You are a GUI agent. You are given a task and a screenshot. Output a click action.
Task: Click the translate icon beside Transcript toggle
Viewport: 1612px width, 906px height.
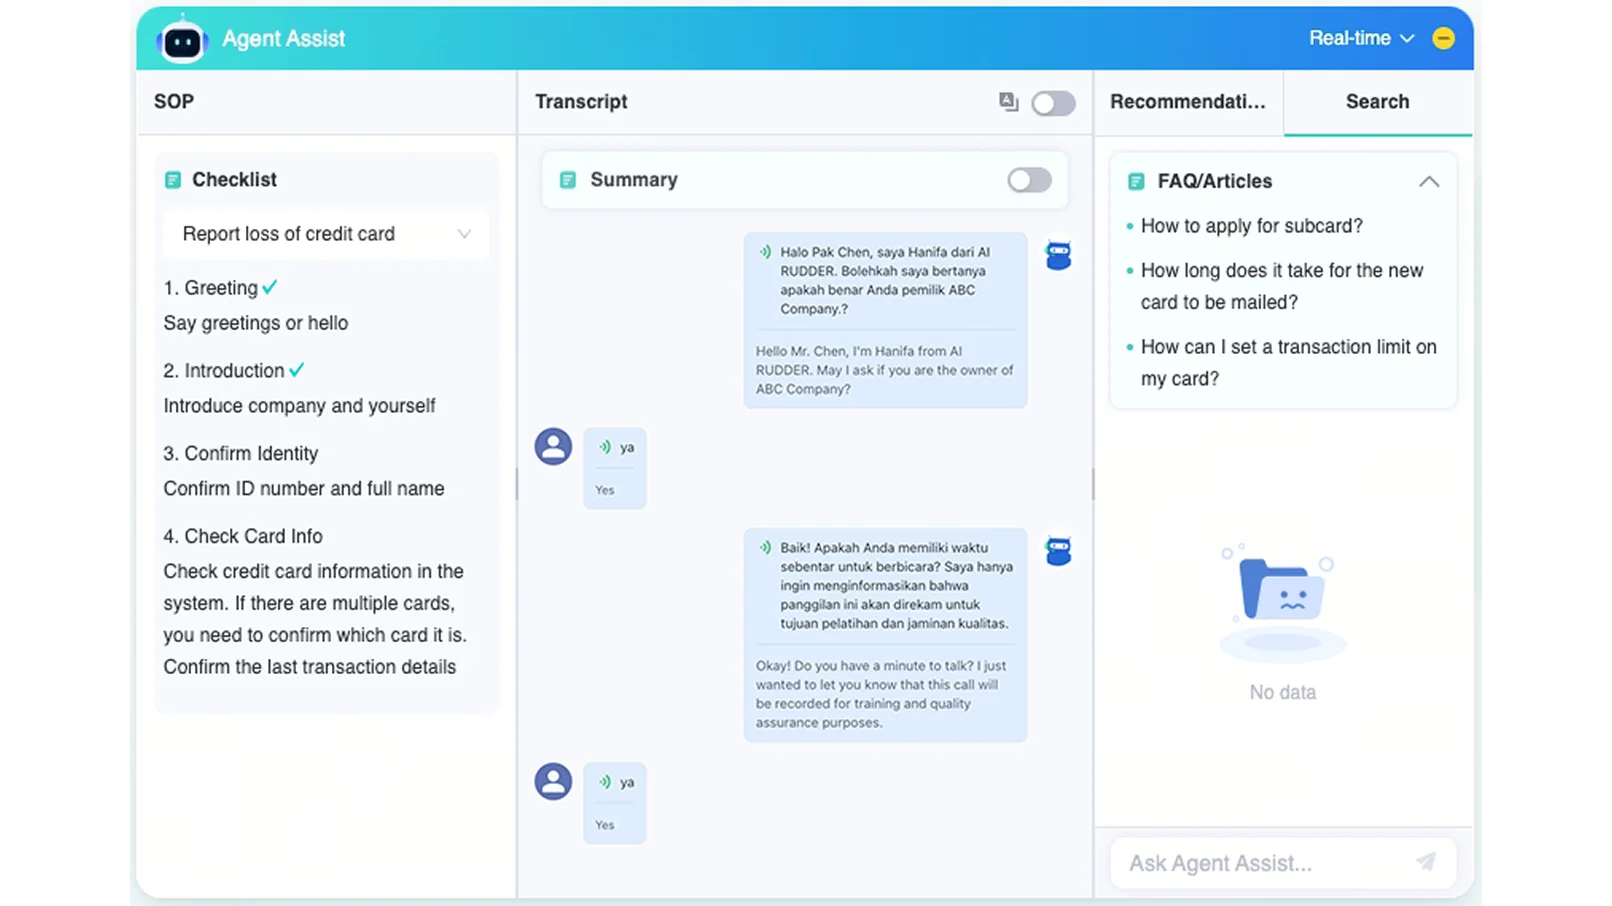(1008, 102)
